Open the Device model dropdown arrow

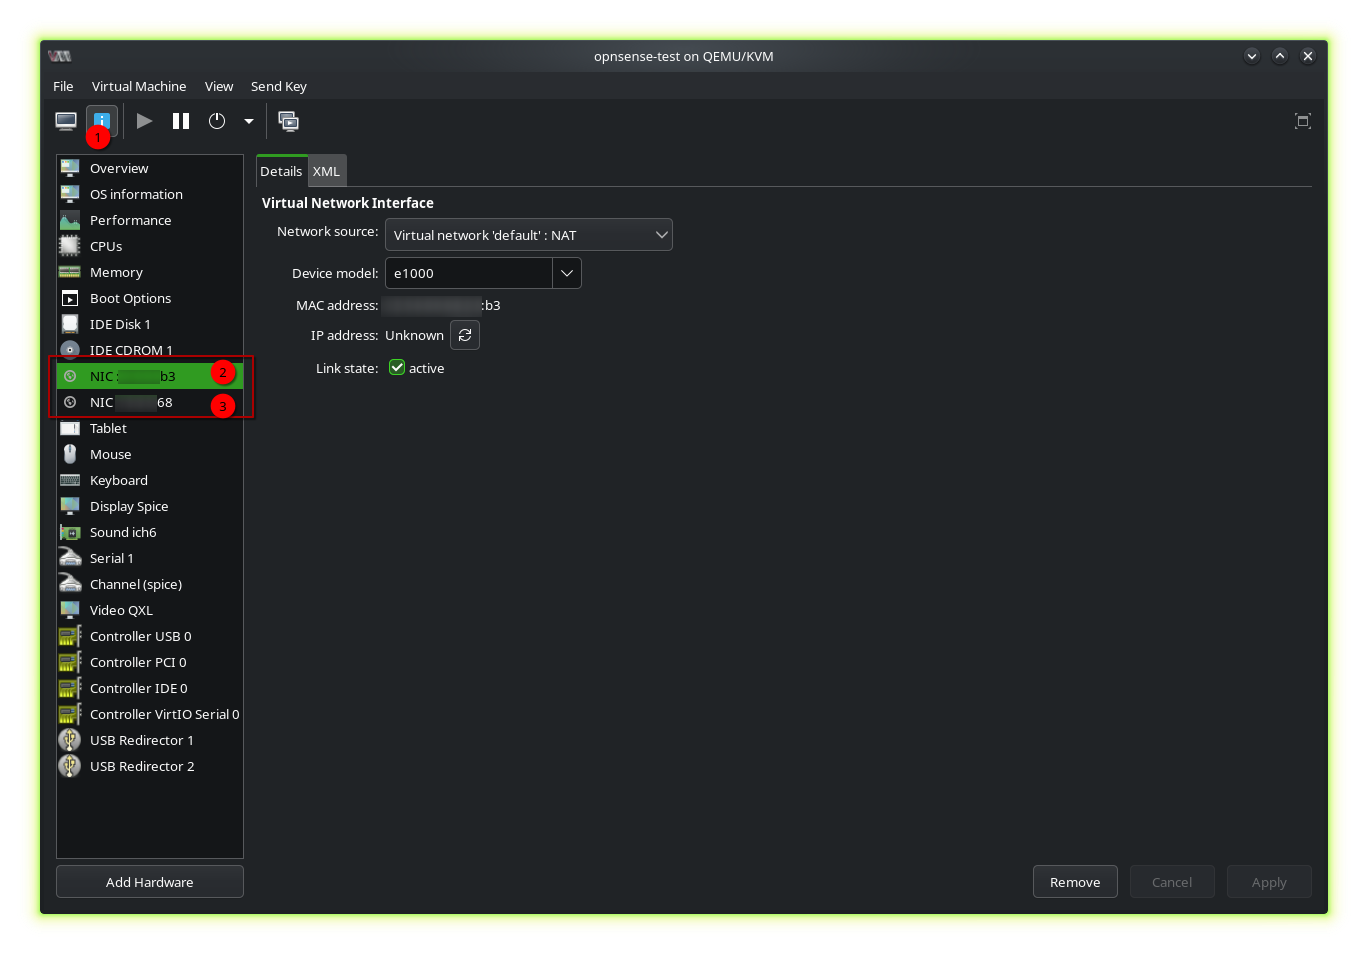tap(567, 273)
